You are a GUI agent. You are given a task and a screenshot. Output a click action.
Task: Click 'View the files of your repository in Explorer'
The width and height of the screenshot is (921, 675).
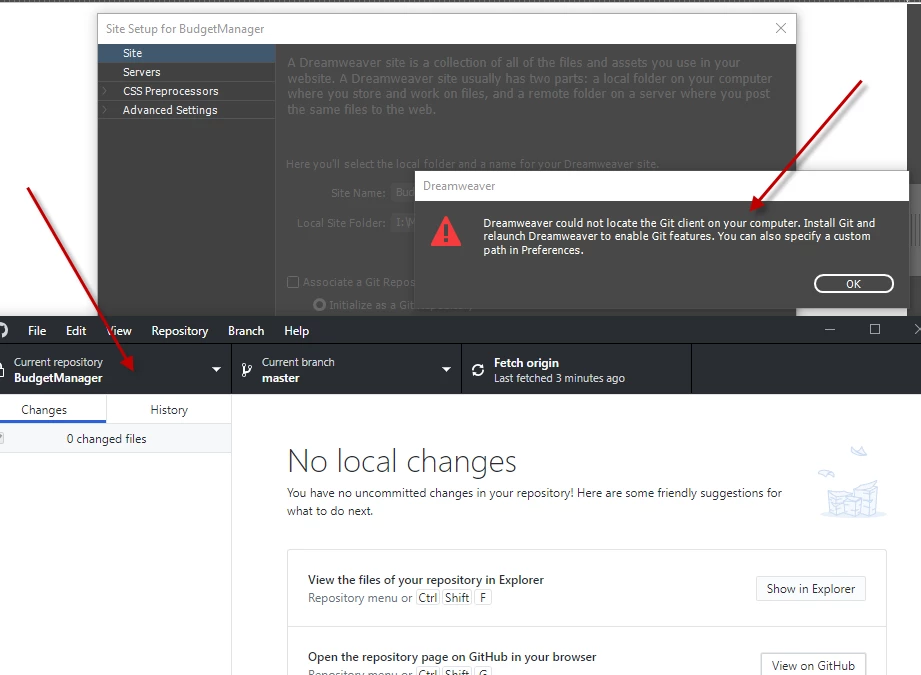click(x=426, y=580)
